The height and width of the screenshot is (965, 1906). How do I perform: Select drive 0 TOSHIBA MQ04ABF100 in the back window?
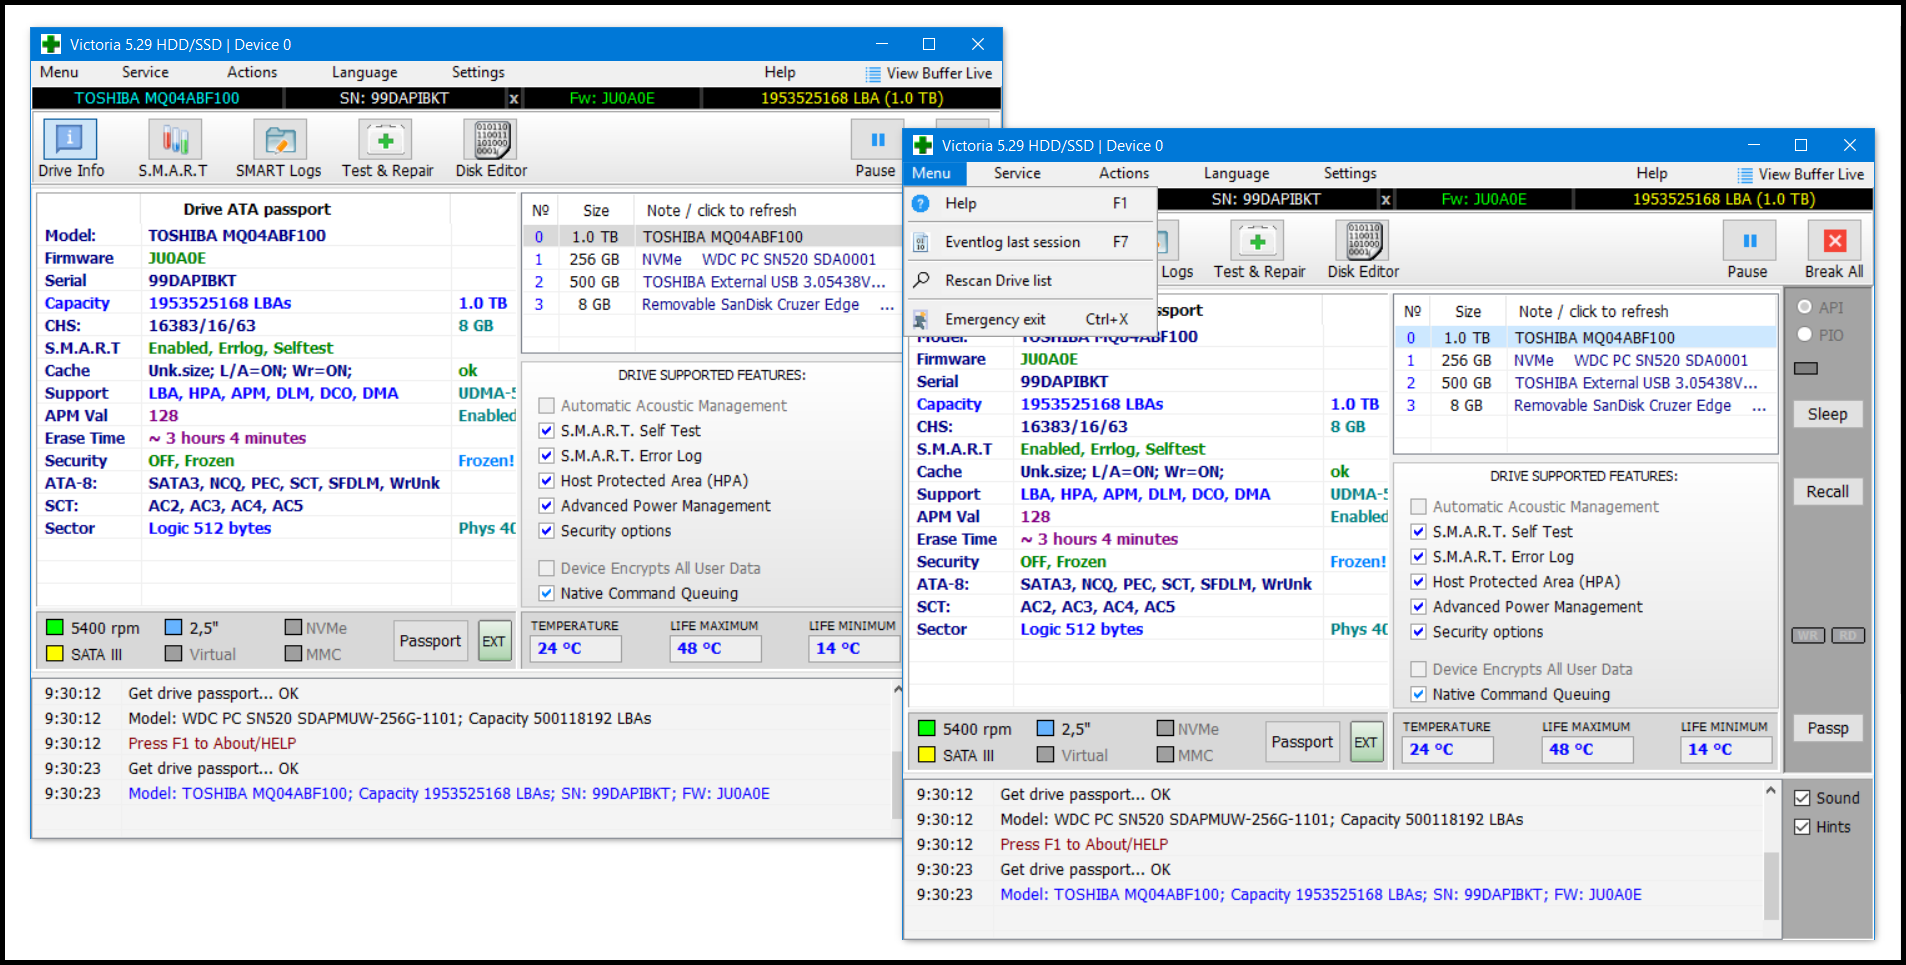pos(713,237)
